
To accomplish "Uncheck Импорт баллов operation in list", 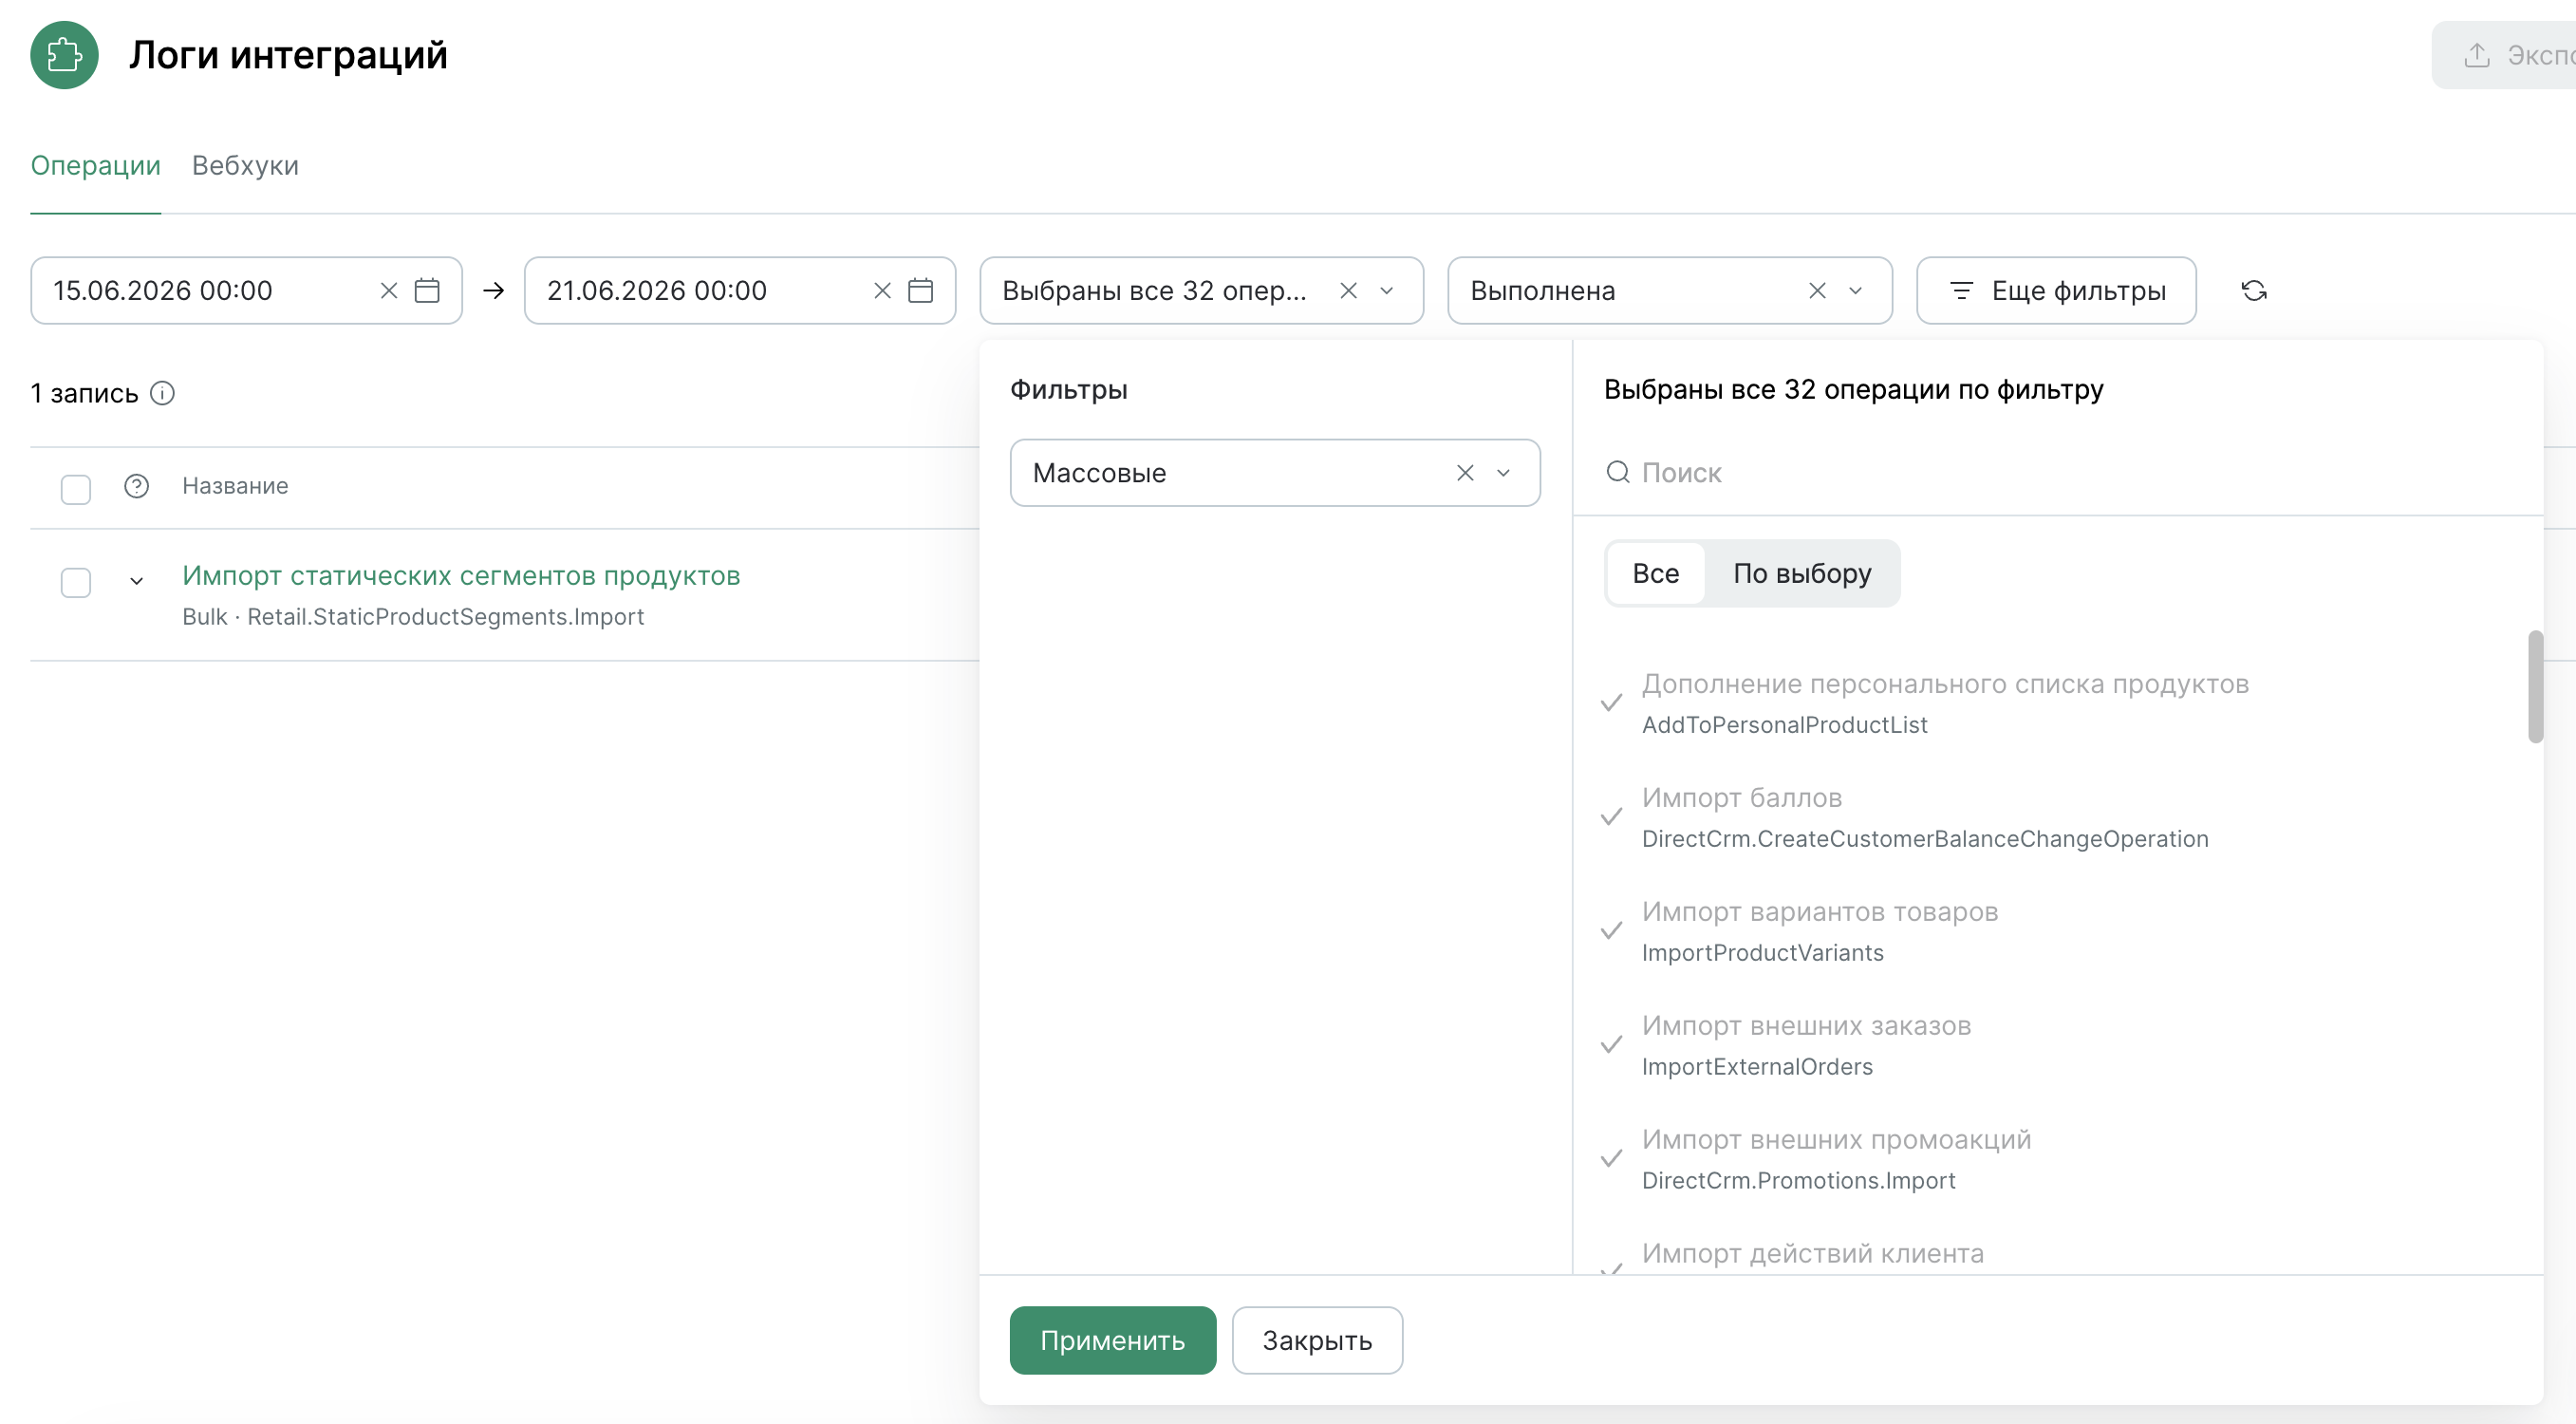I will pyautogui.click(x=1610, y=817).
